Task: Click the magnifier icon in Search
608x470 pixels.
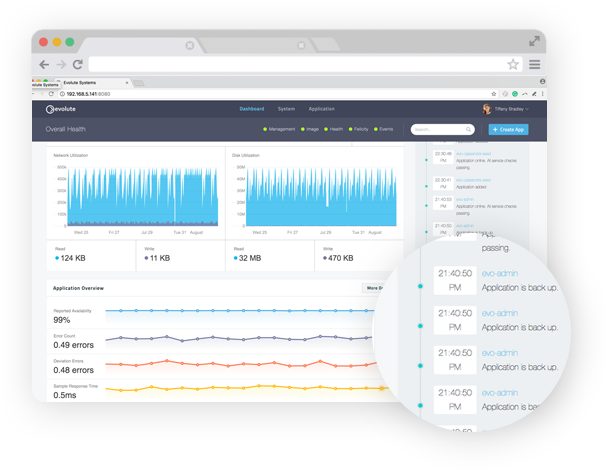Action: coord(468,129)
